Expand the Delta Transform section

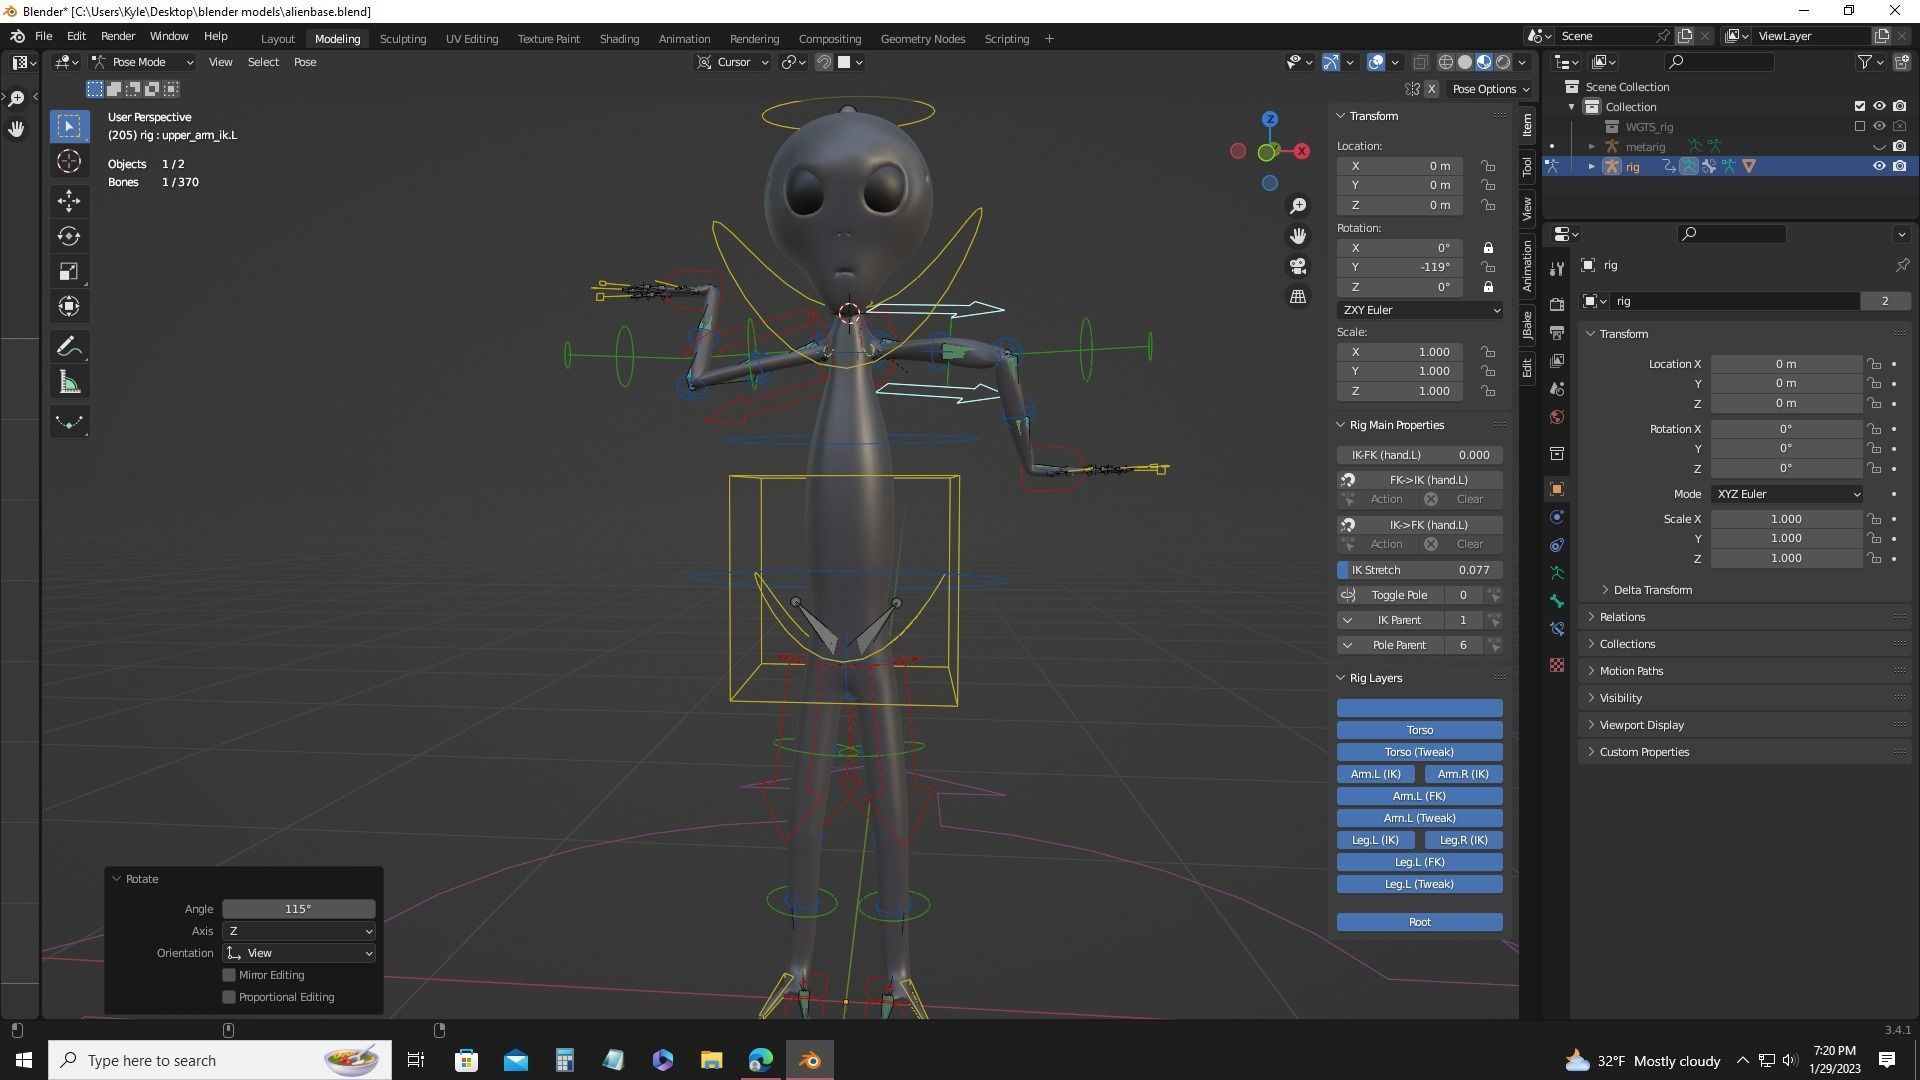1651,589
